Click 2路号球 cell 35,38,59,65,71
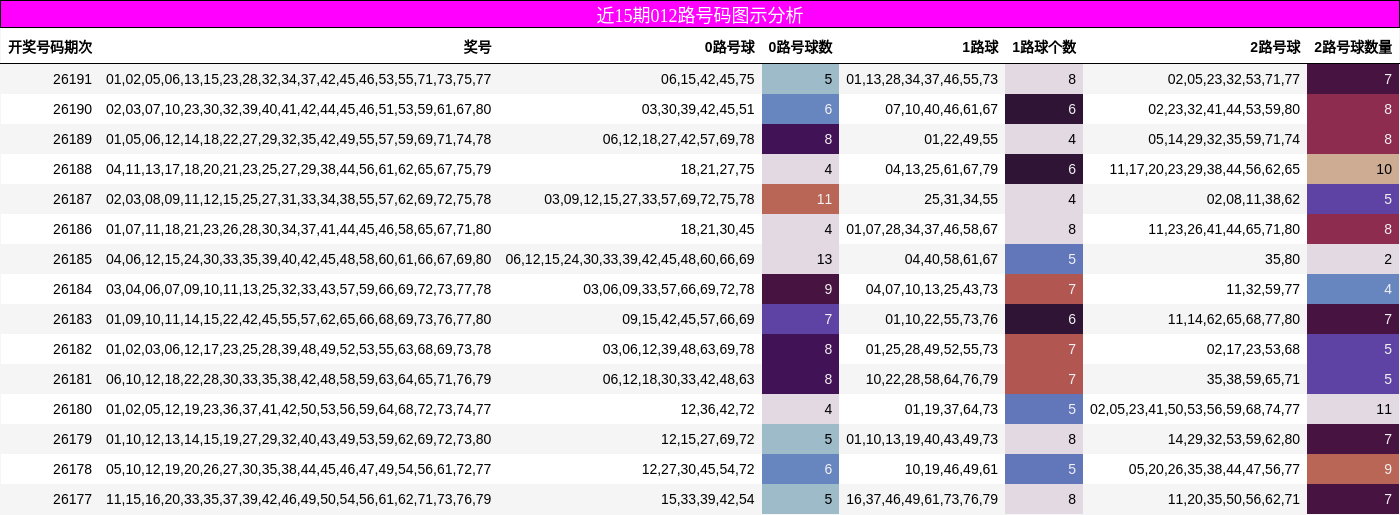This screenshot has width=1400, height=515. click(x=1253, y=379)
